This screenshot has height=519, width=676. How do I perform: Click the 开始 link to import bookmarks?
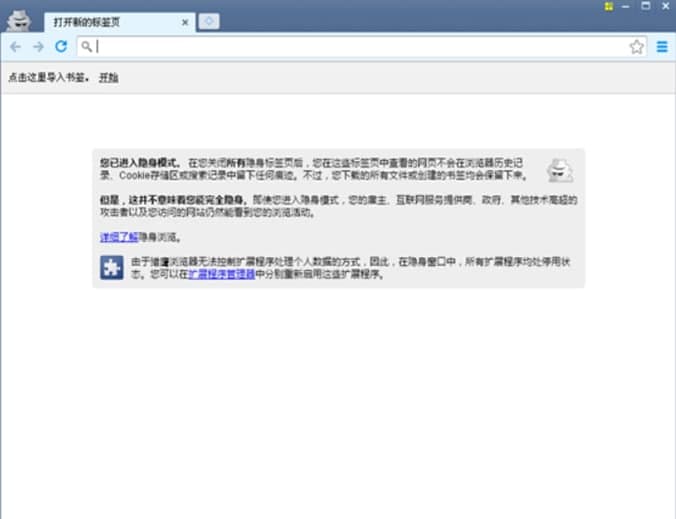tap(109, 78)
